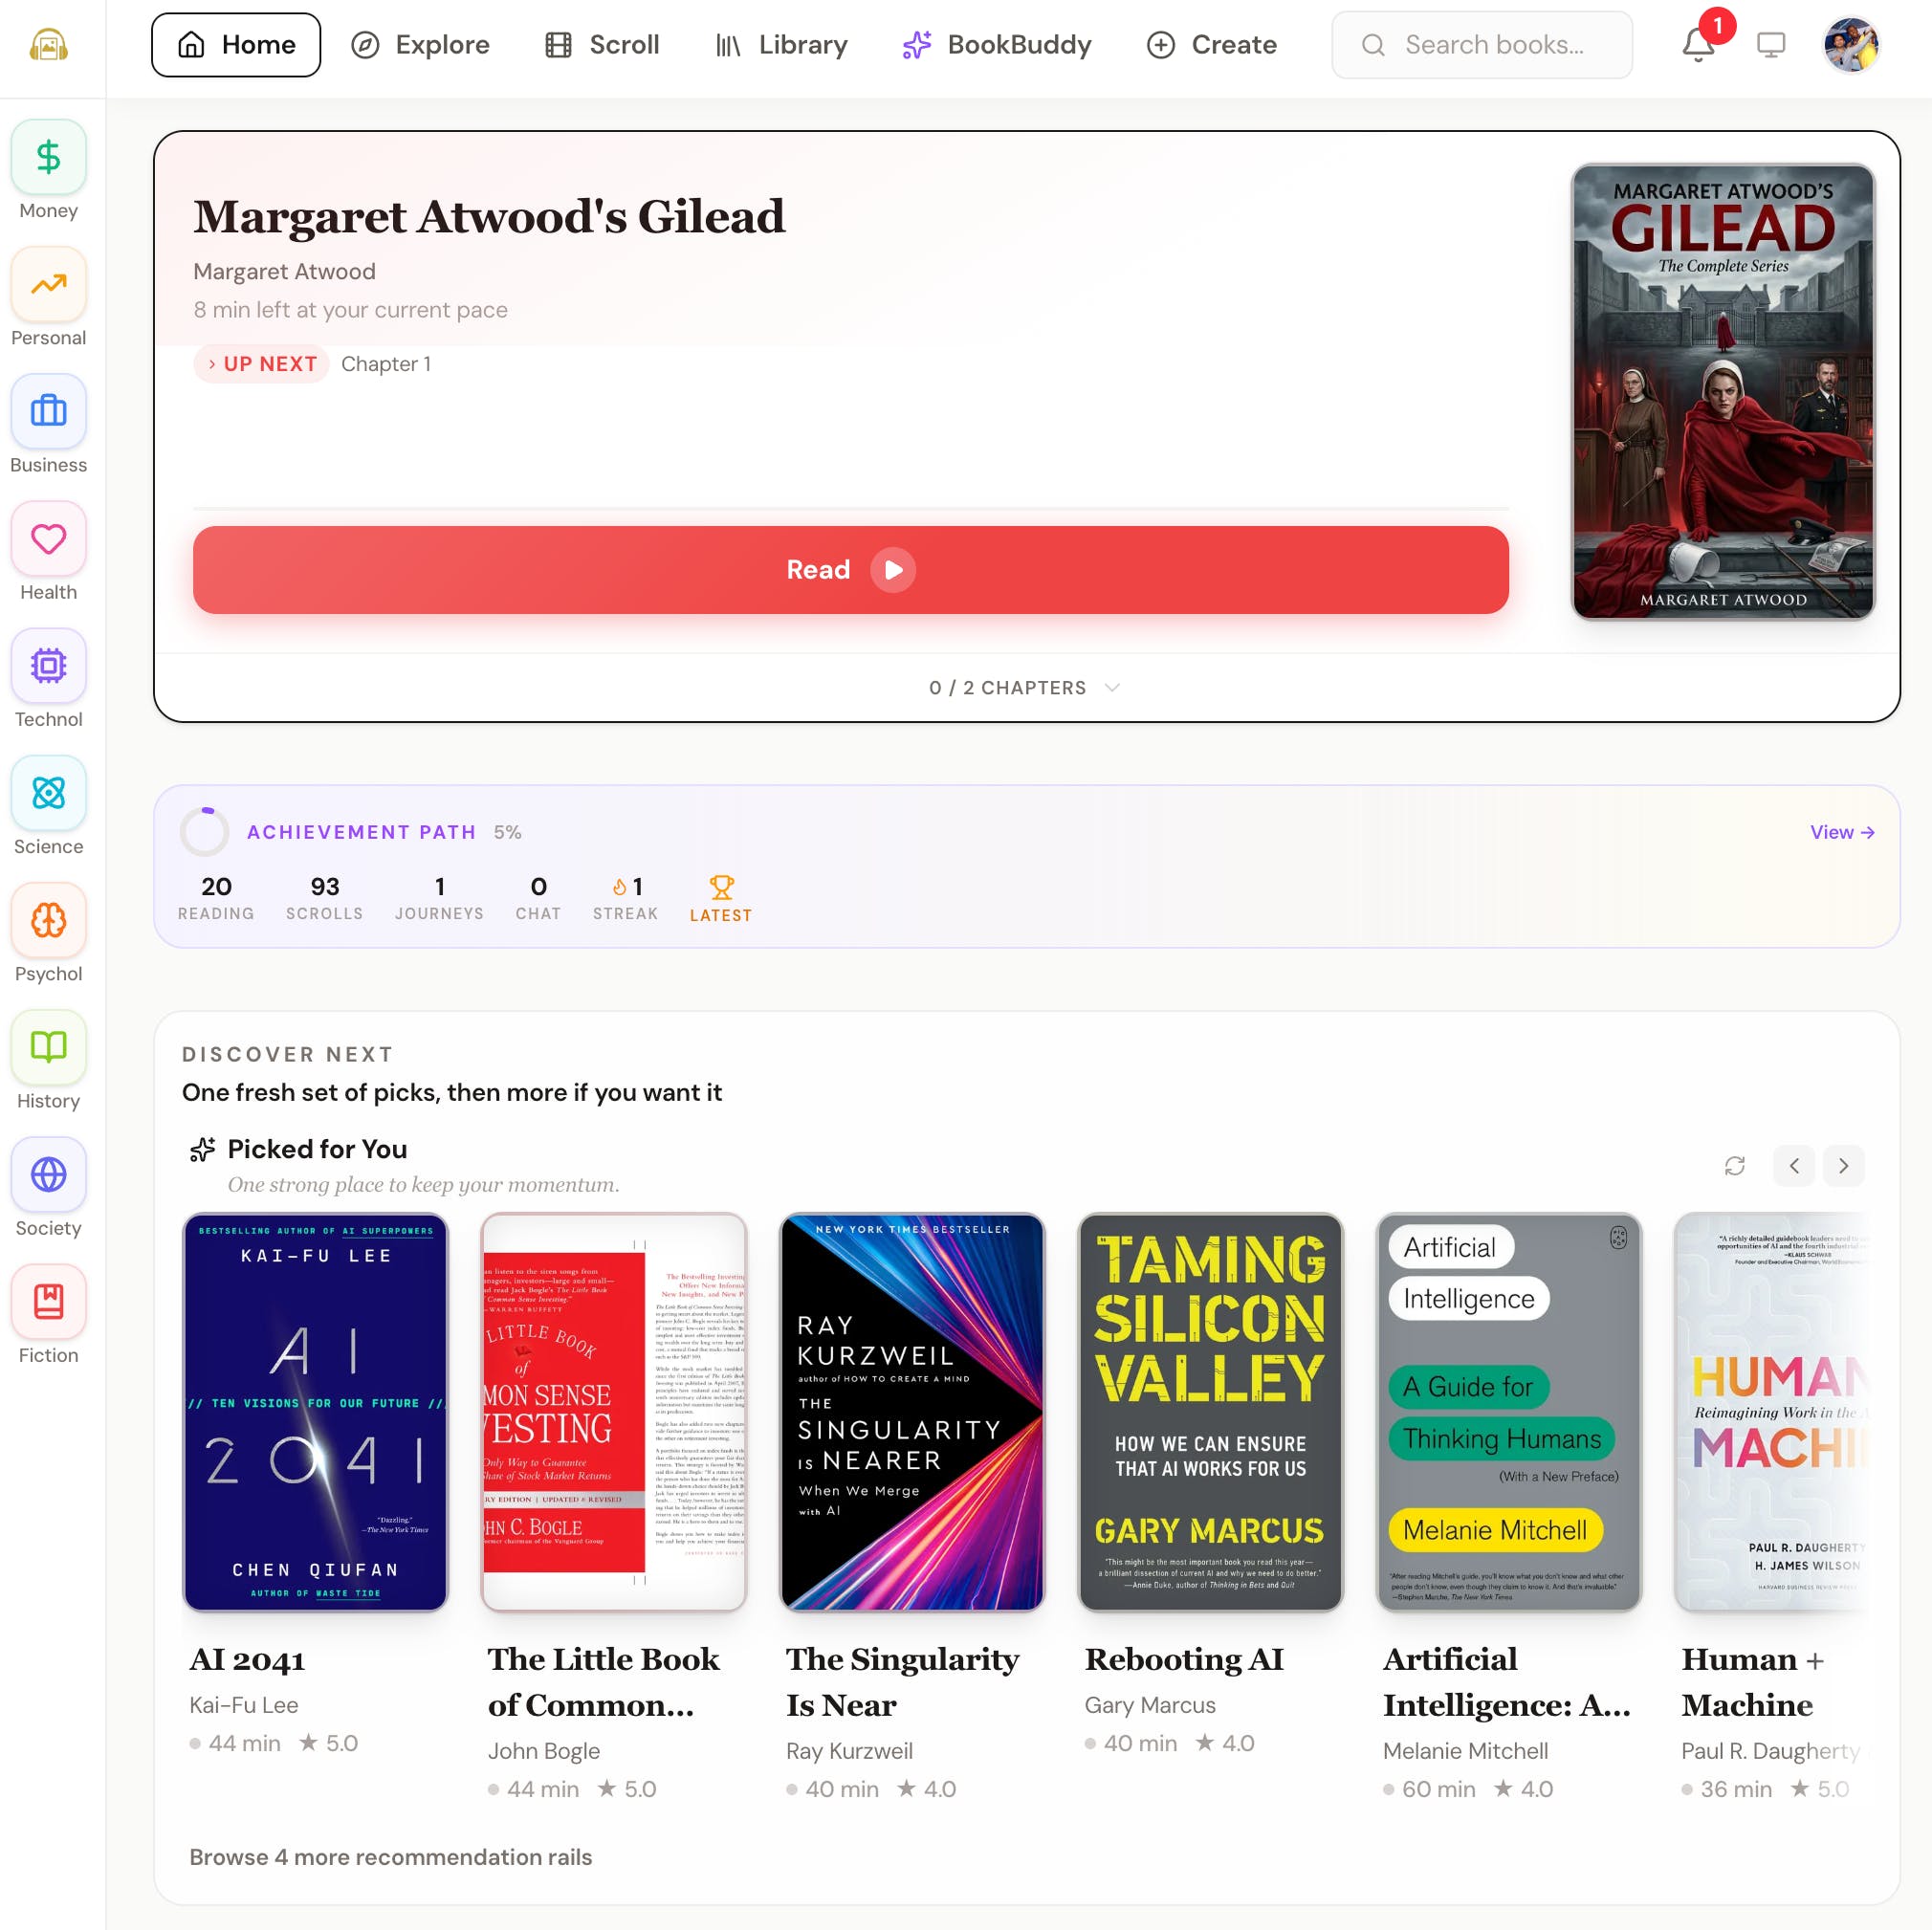
Task: Click the monitor display icon in header
Action: [x=1770, y=45]
